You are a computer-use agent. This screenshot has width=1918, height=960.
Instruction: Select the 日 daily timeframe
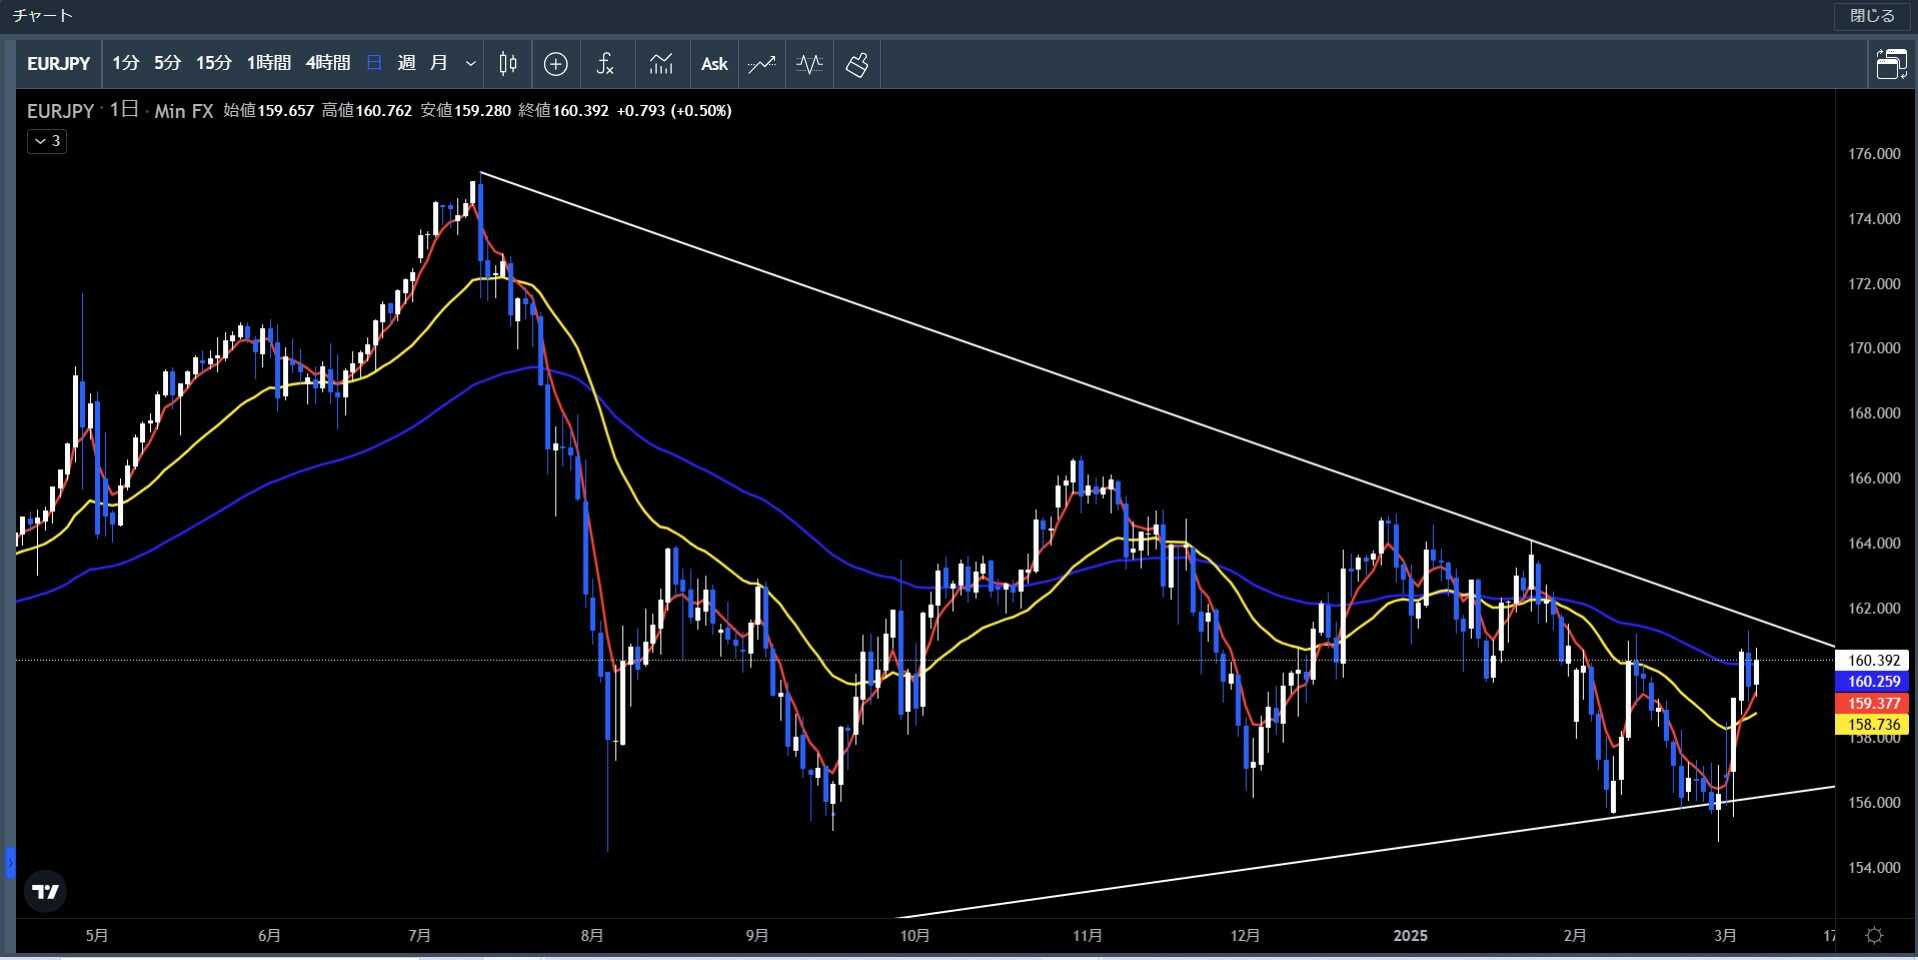[x=374, y=64]
